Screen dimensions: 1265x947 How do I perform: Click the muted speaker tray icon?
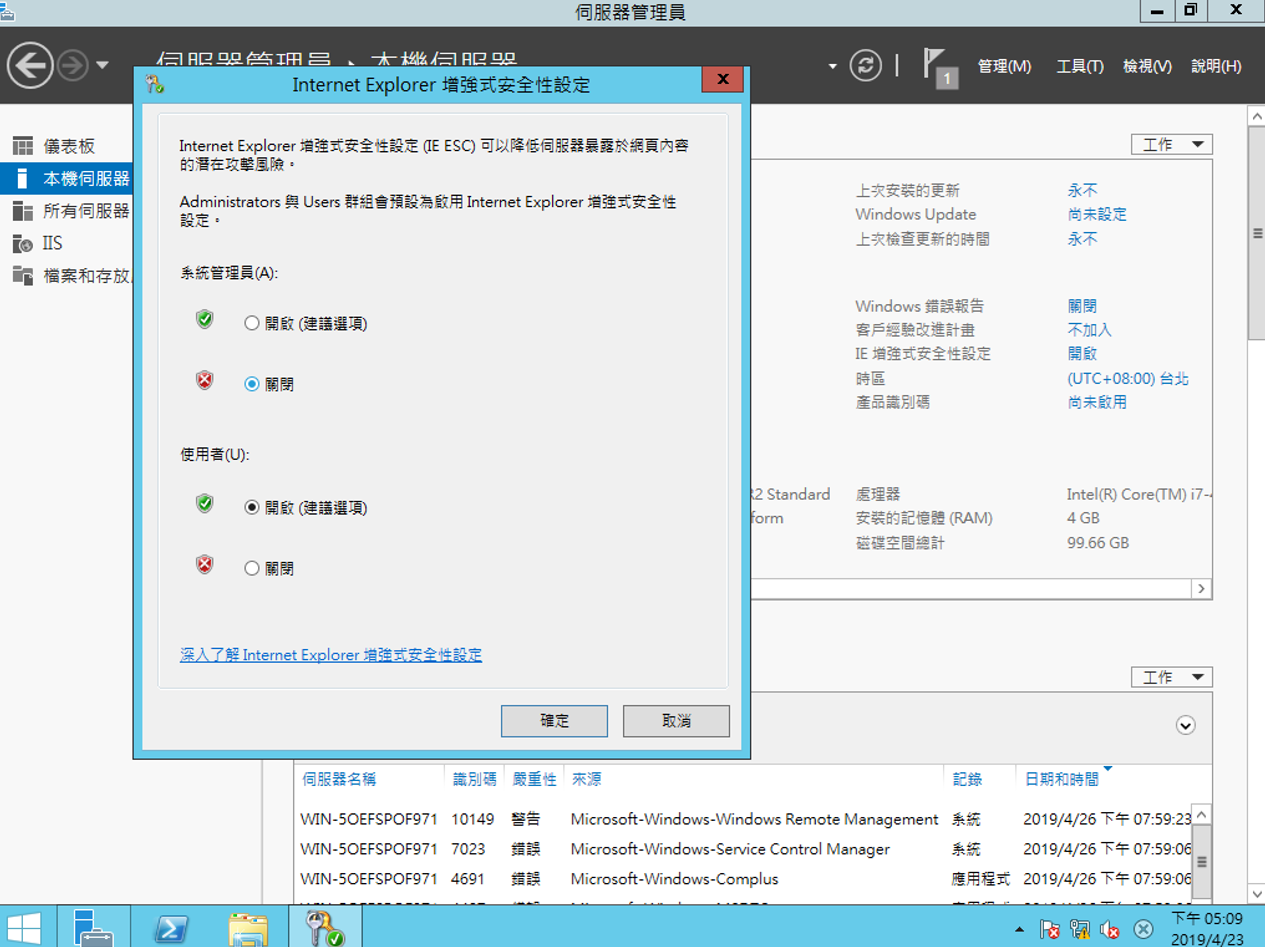[1109, 929]
